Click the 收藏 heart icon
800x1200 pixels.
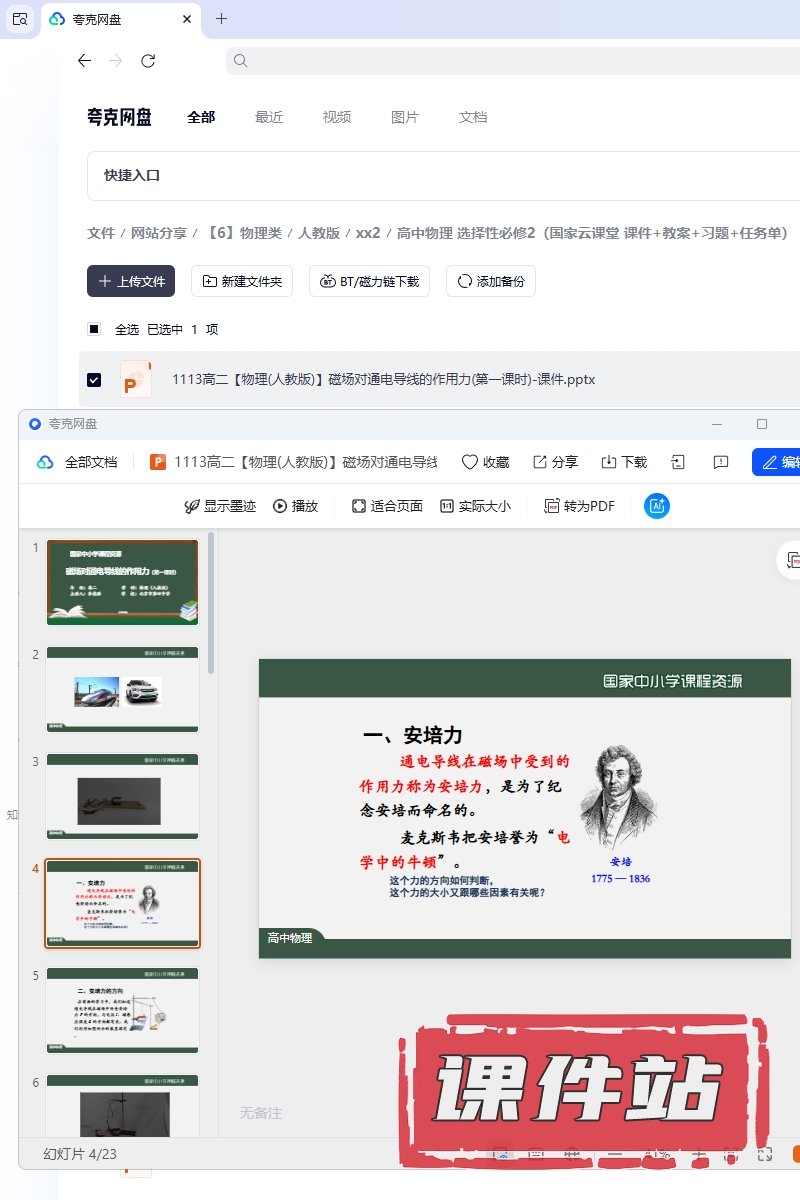(x=470, y=462)
